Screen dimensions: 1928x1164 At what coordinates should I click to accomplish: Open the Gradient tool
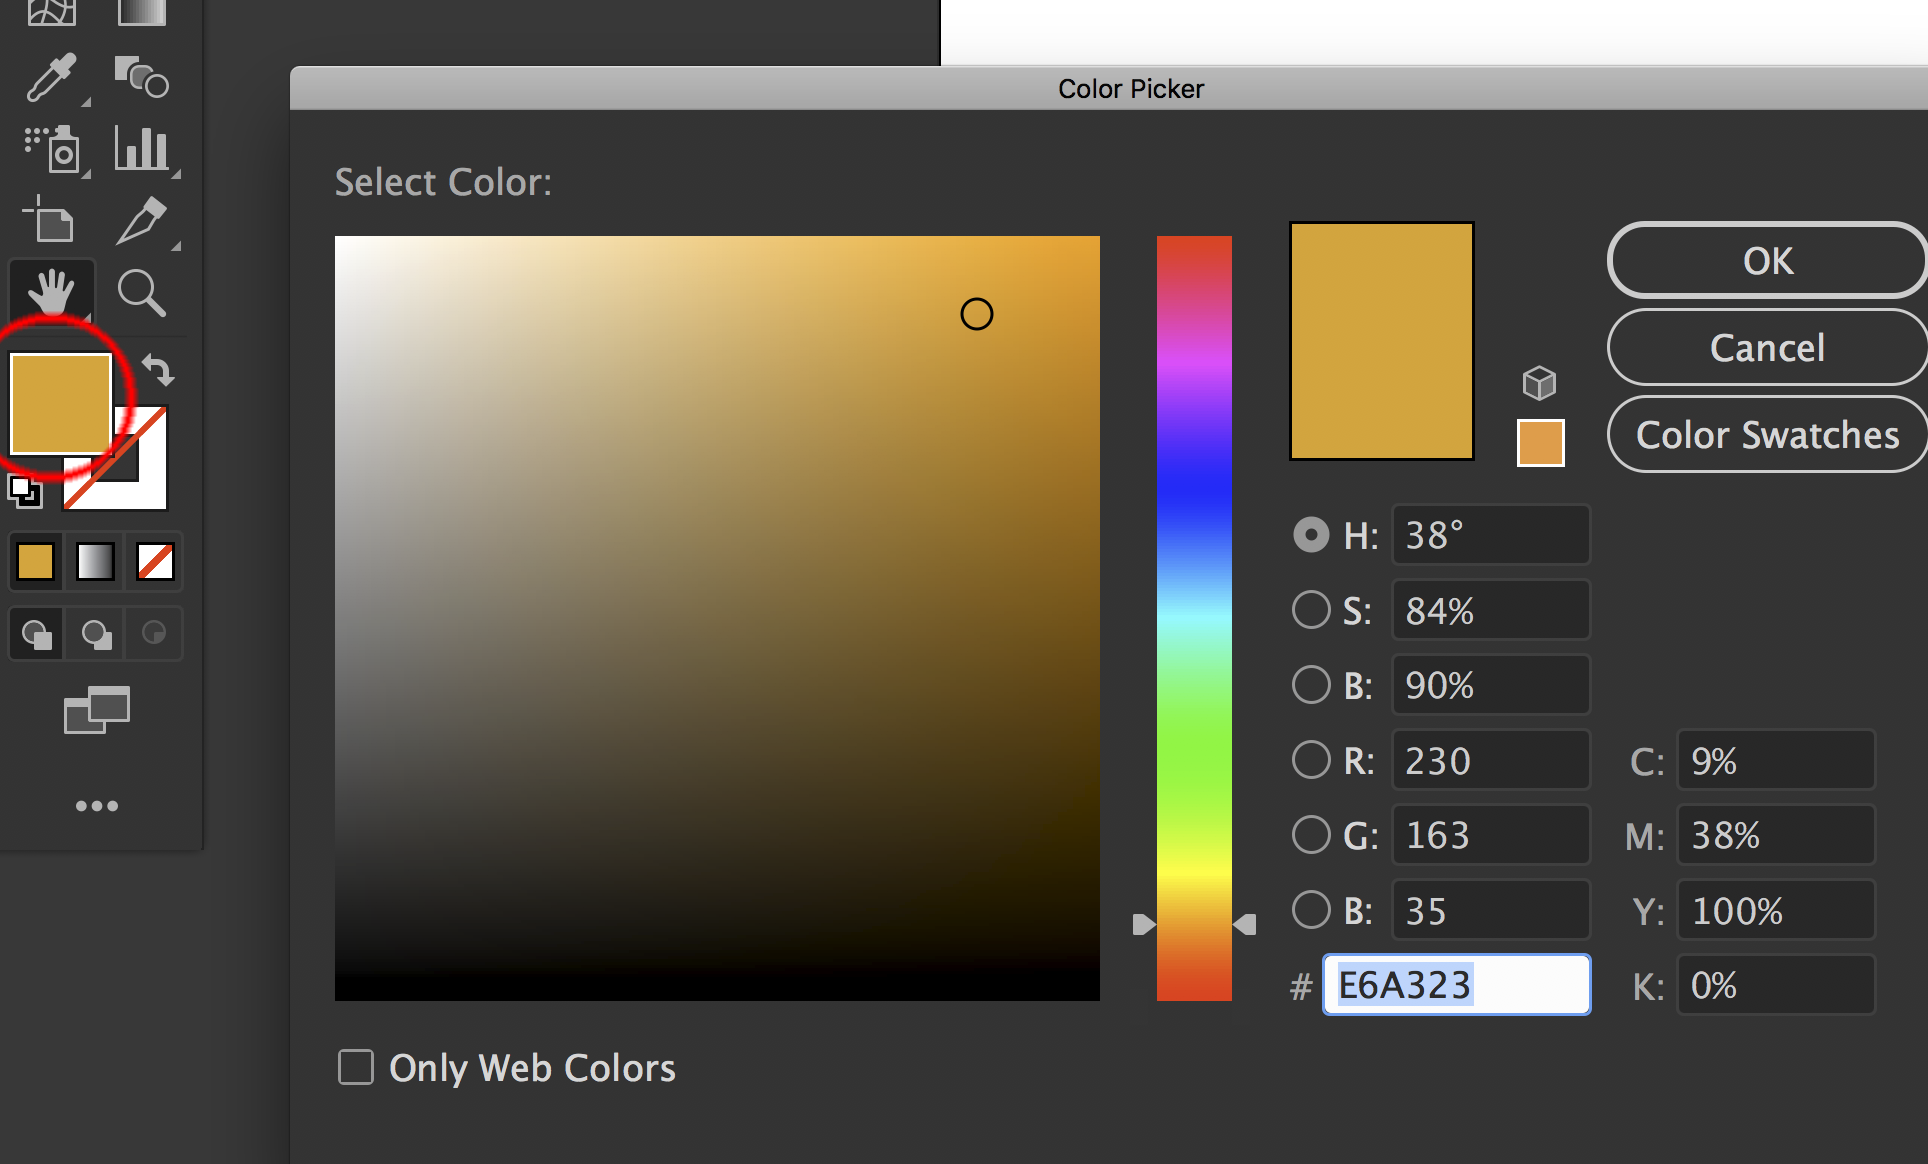pos(95,561)
